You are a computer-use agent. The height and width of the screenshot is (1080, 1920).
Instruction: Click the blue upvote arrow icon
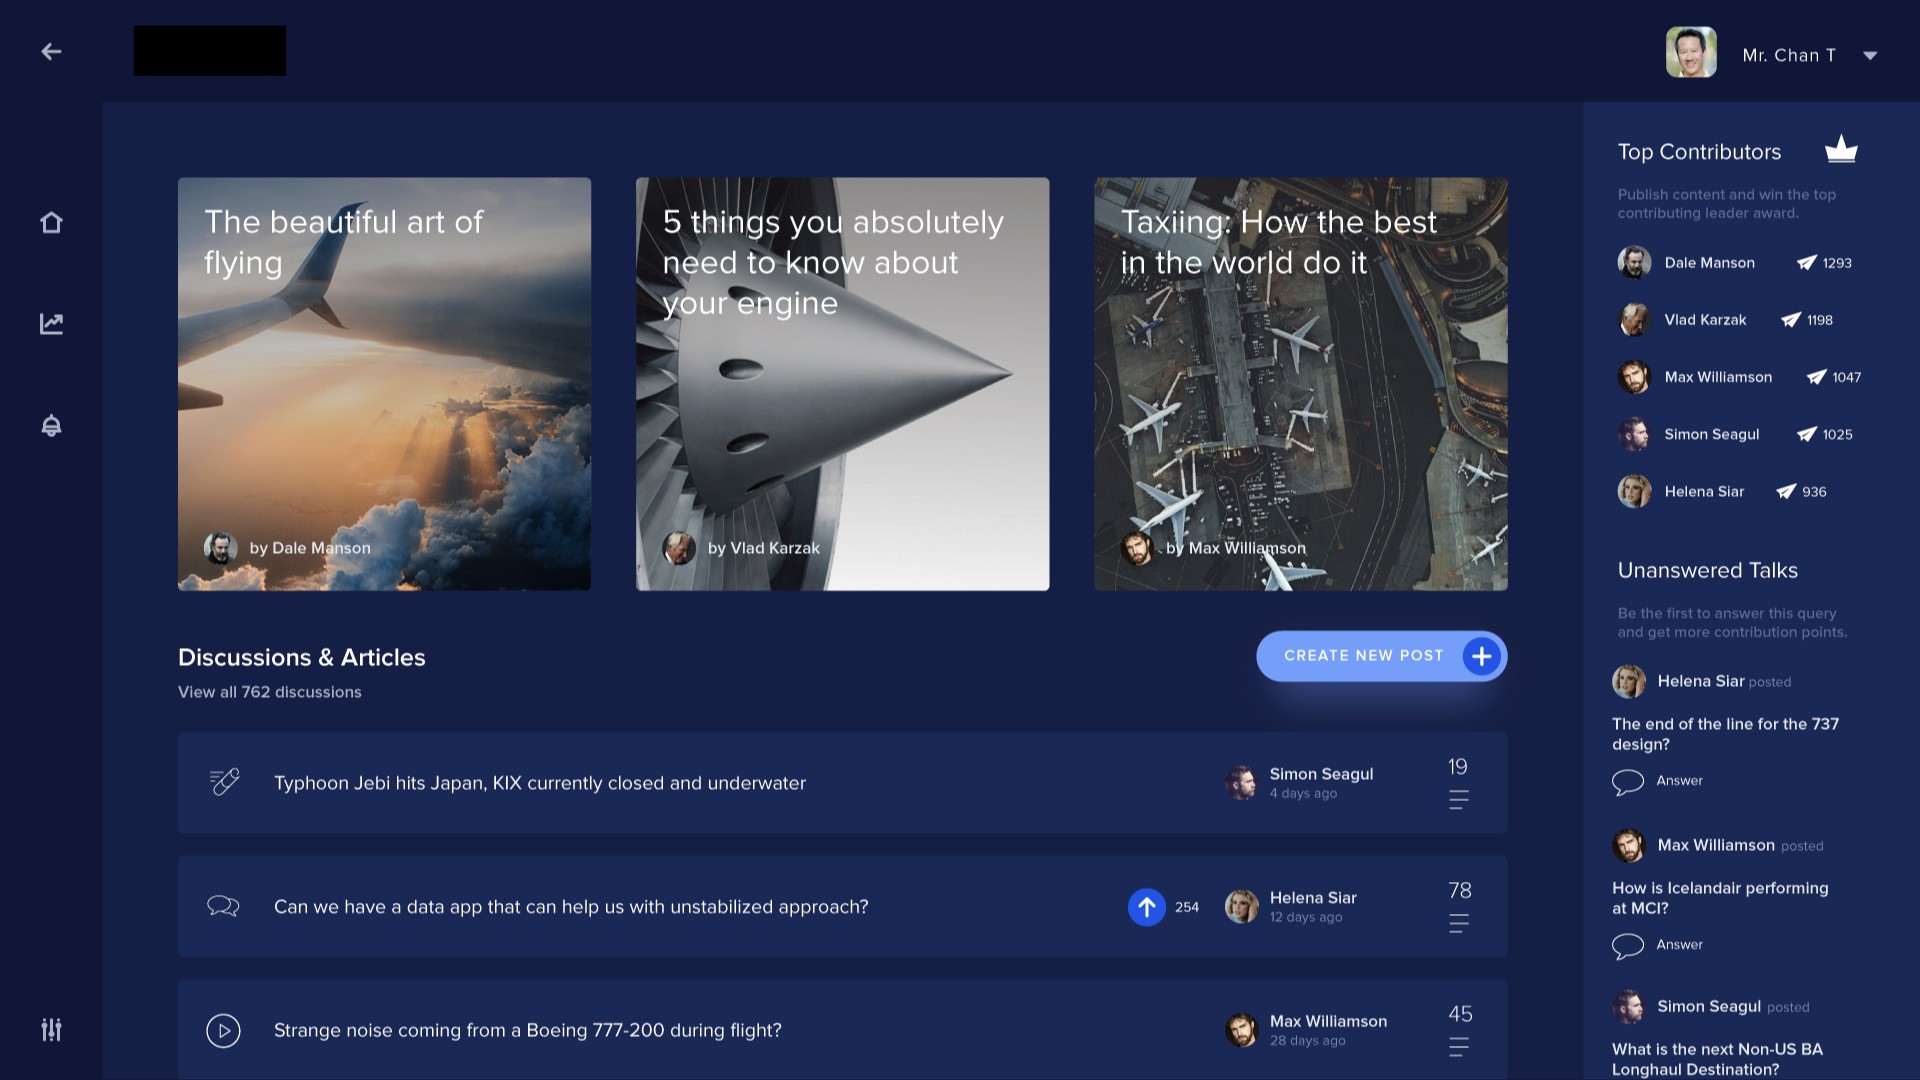(1146, 907)
